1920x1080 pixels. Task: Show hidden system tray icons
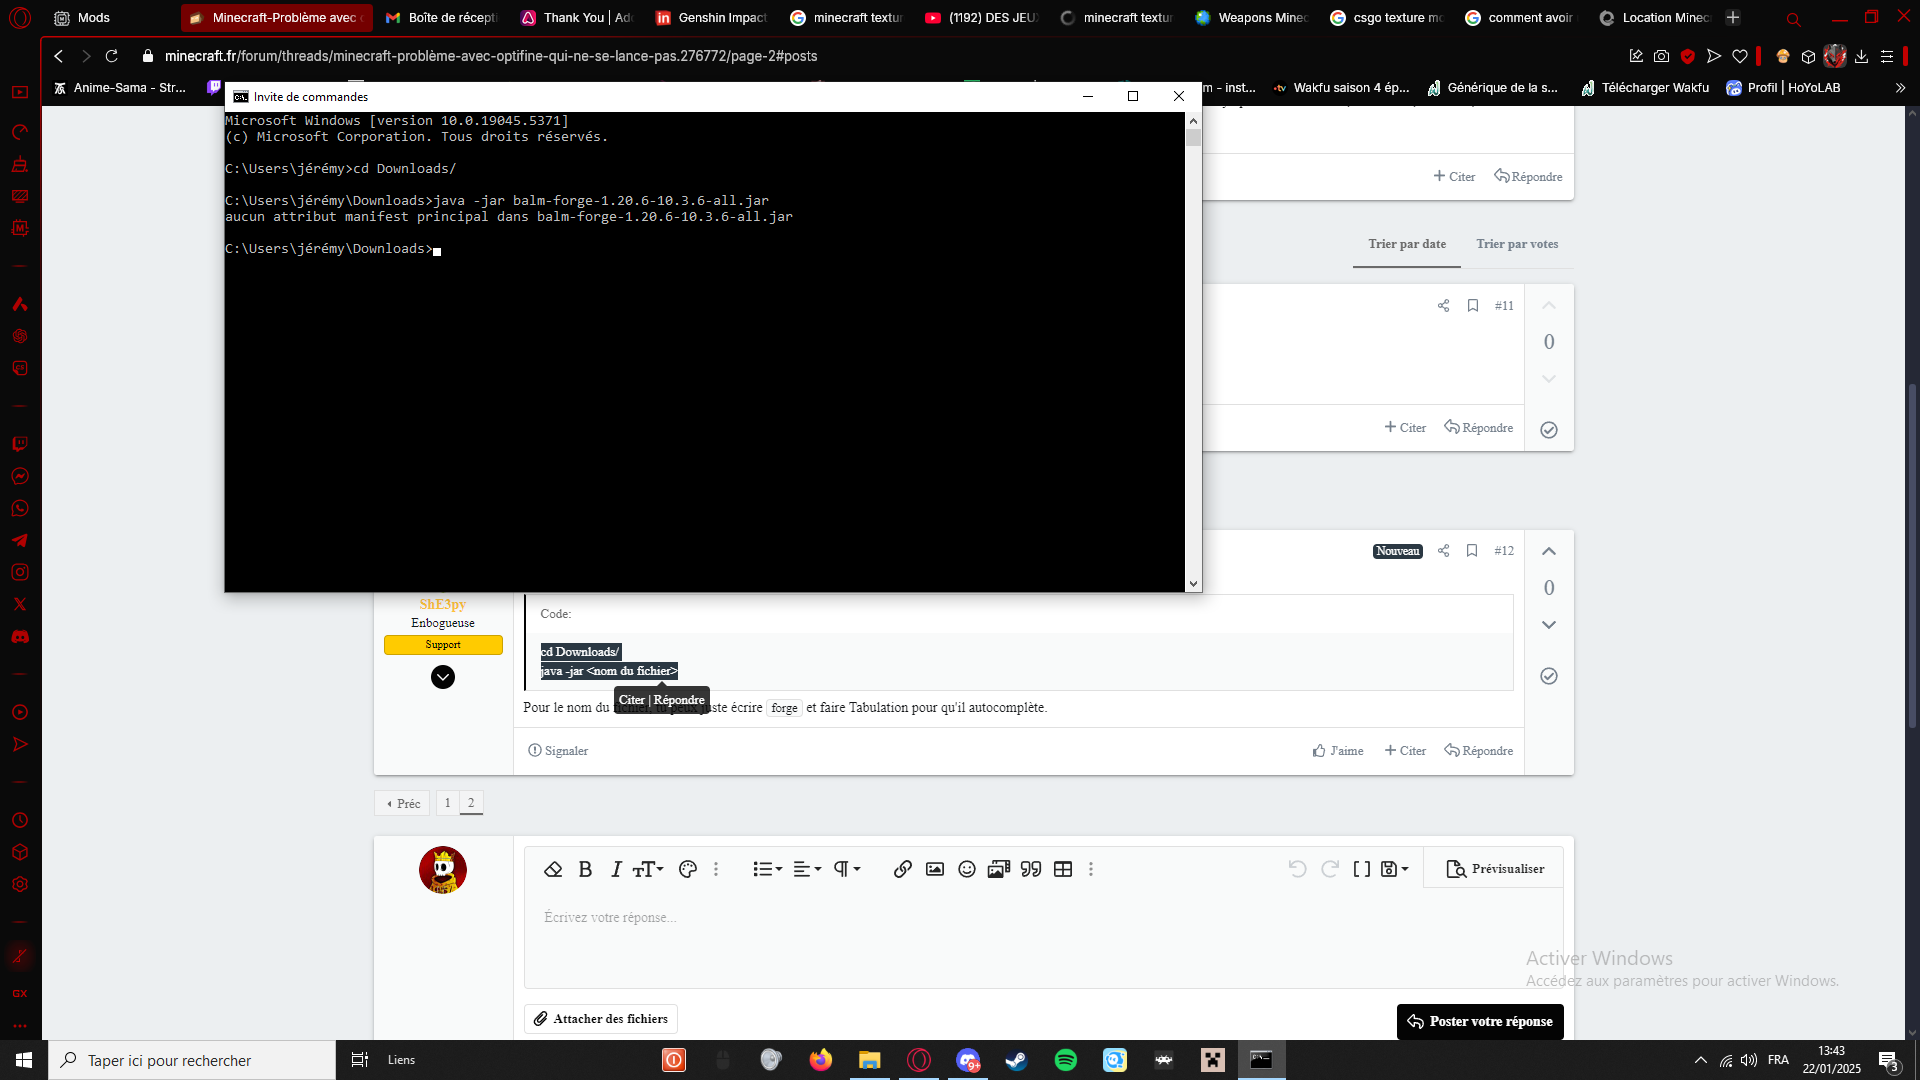click(x=1700, y=1060)
